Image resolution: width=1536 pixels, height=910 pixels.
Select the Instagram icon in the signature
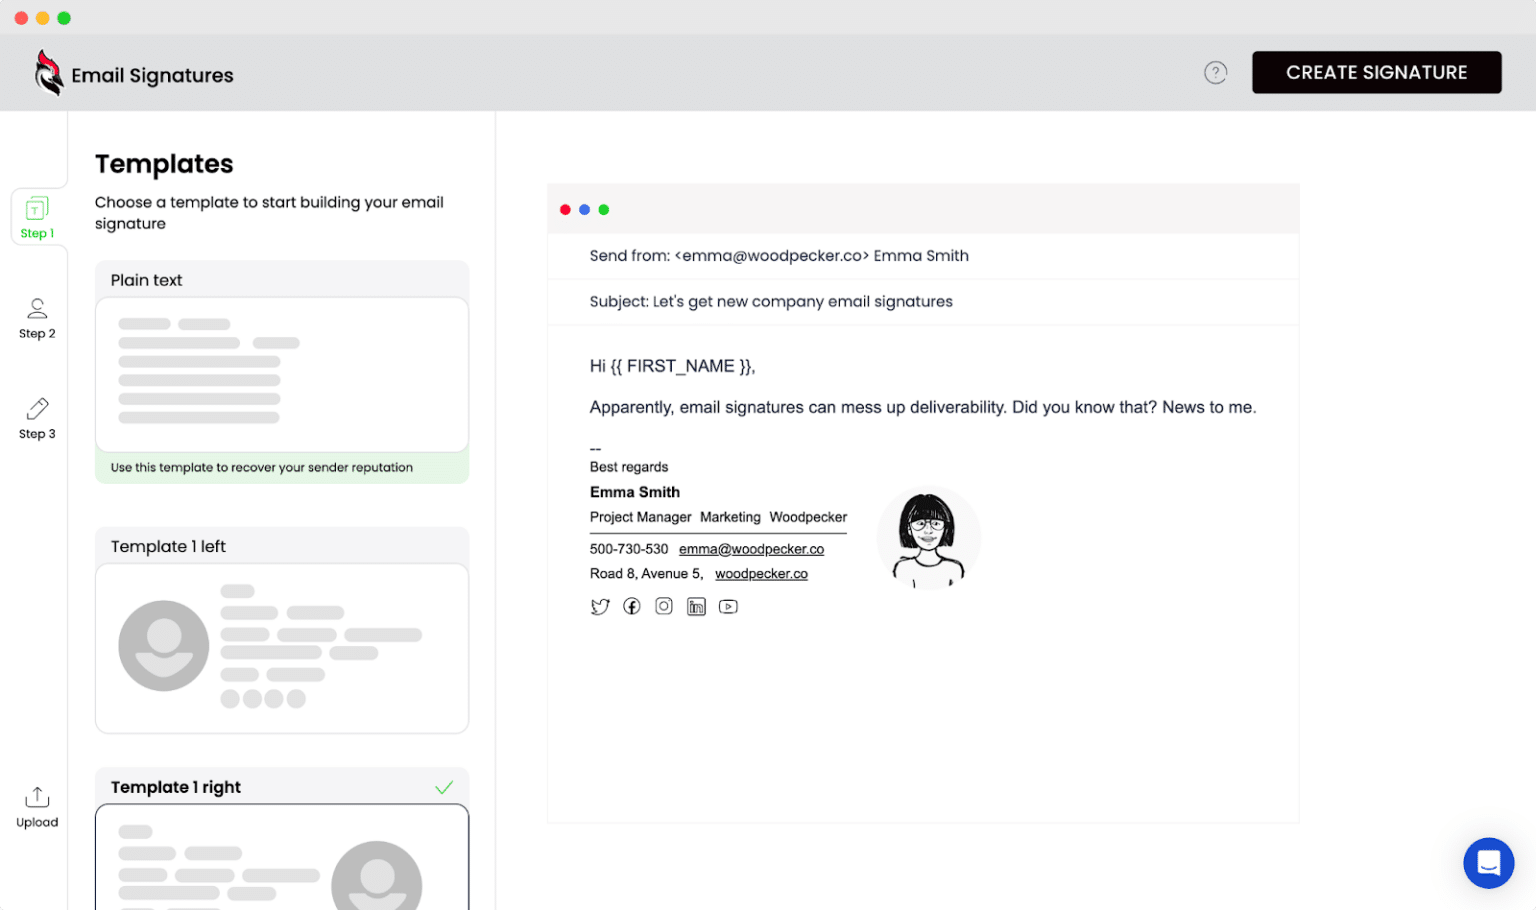[664, 606]
